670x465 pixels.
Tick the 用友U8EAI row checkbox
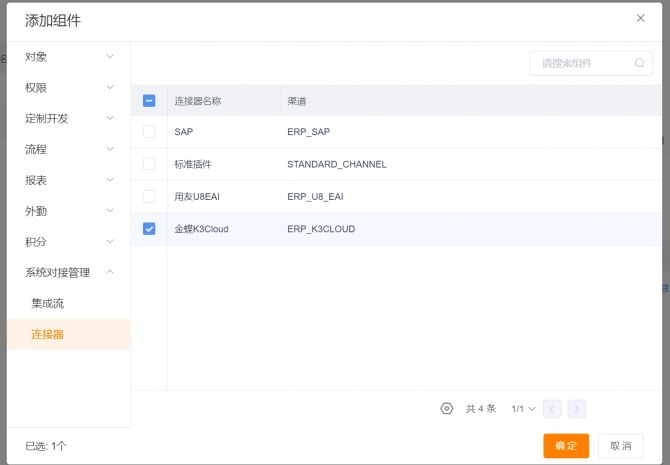[x=149, y=196]
